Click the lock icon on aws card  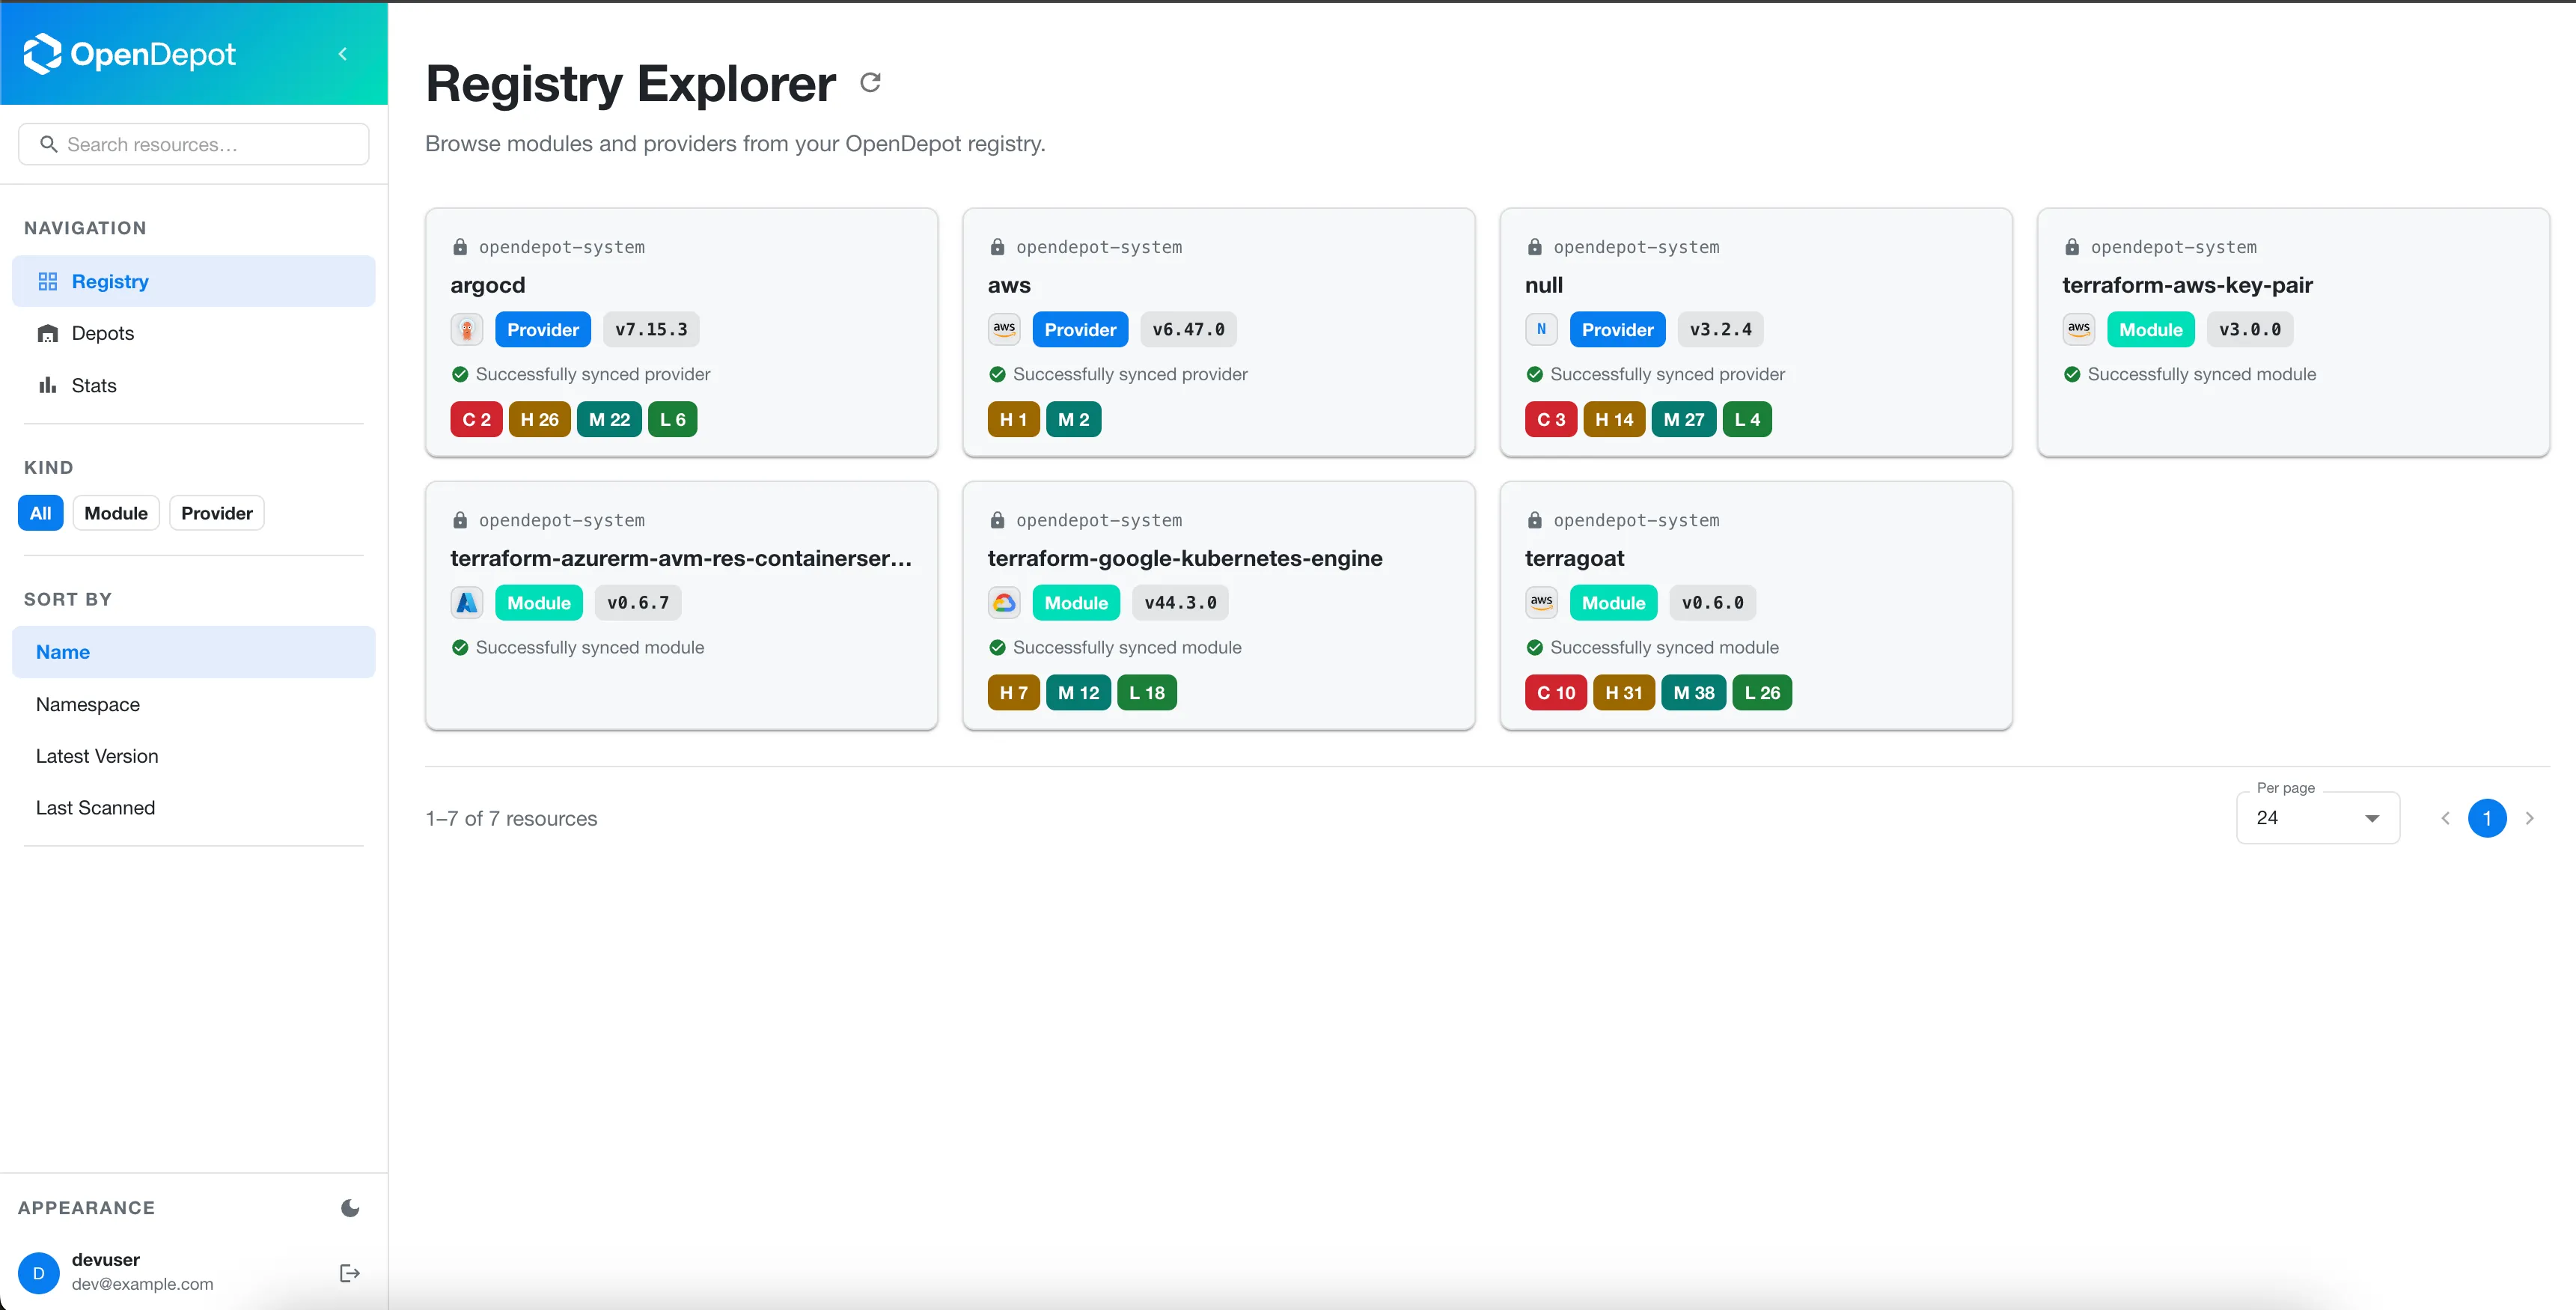coord(997,247)
